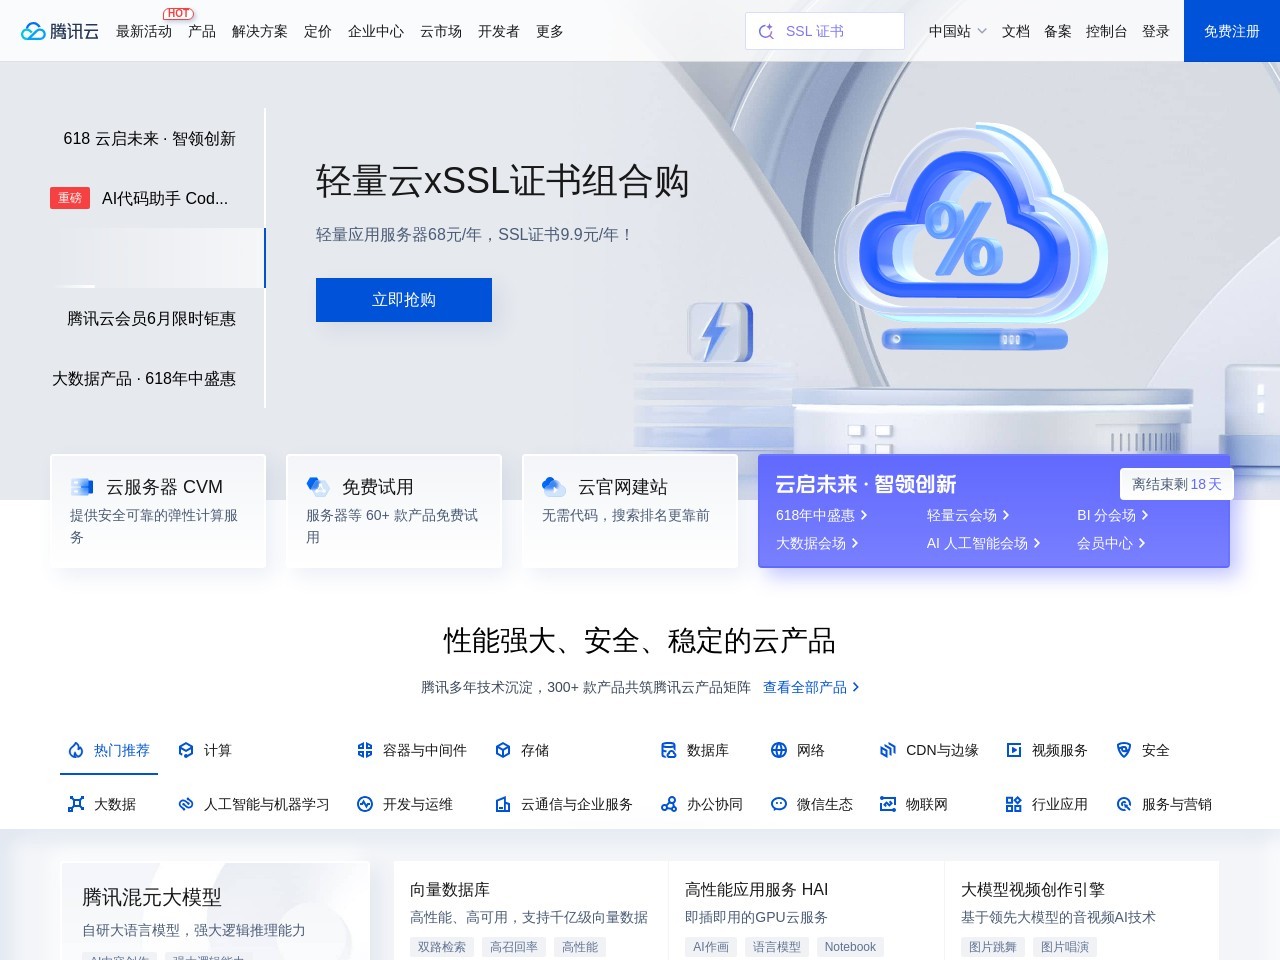Click 解决方案 in the top navigation

[x=259, y=31]
